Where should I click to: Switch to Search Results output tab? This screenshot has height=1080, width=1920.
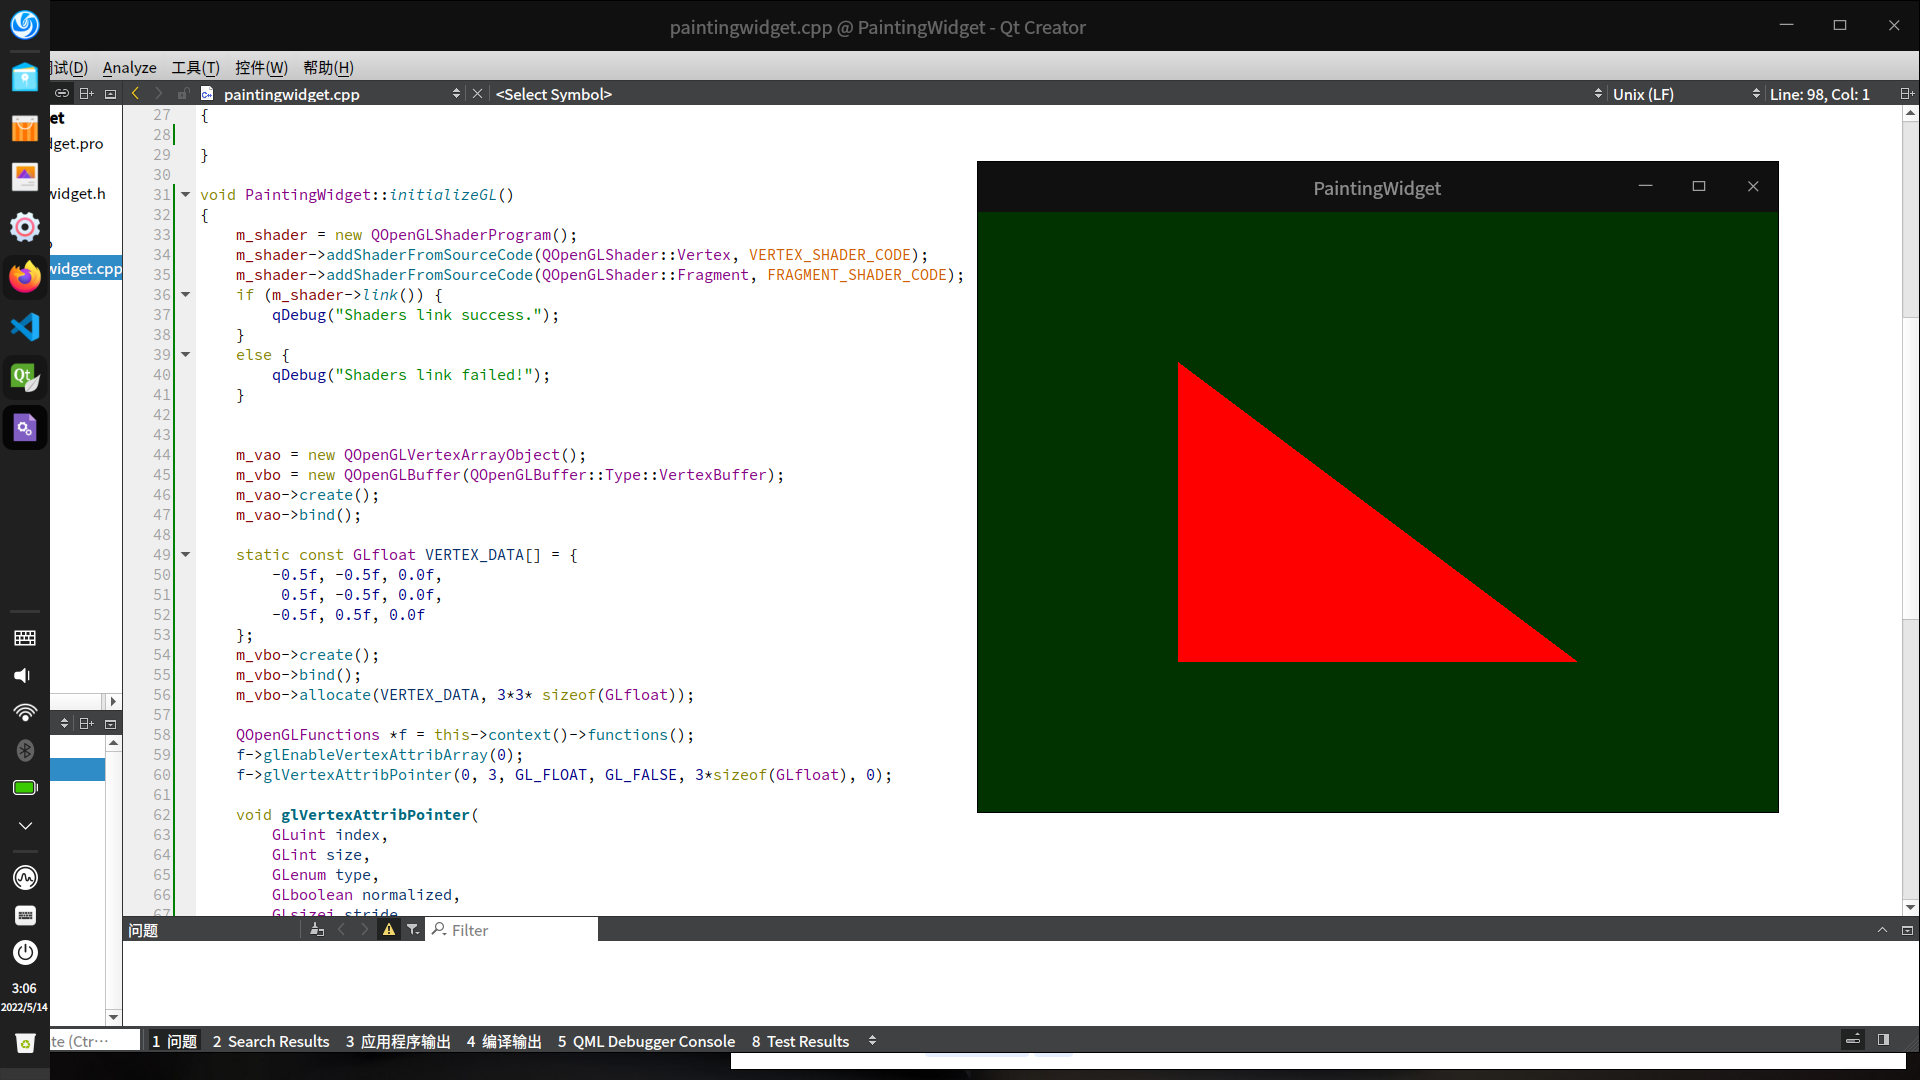click(x=271, y=1041)
